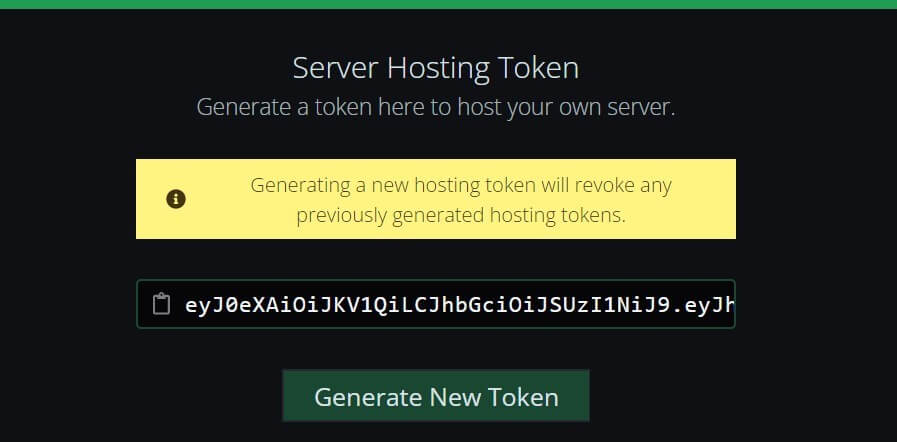Copy the token using the clipboard icon
The image size is (897, 442).
click(161, 304)
